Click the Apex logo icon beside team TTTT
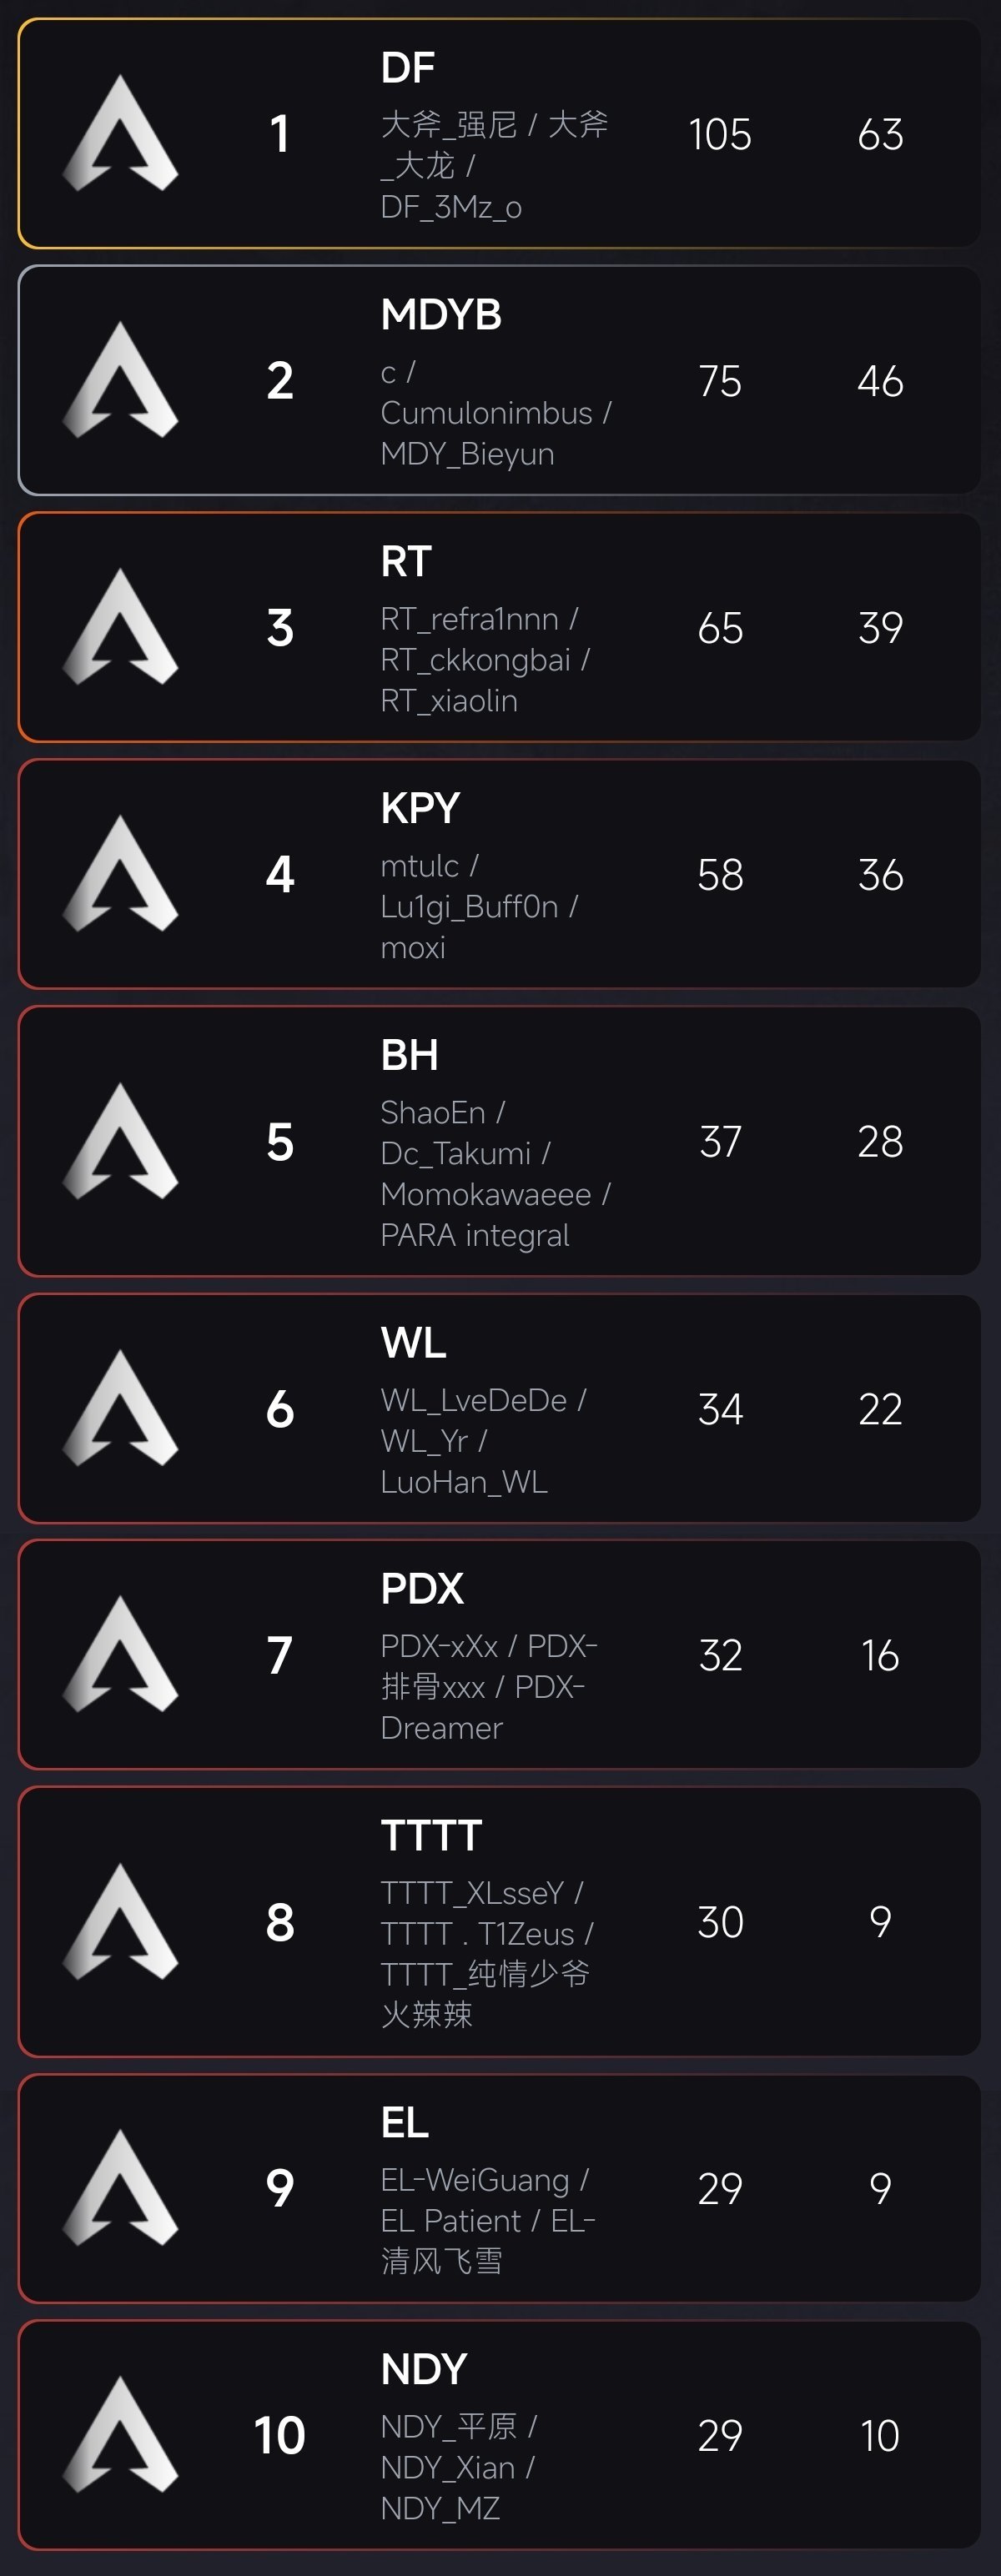 click(121, 1922)
